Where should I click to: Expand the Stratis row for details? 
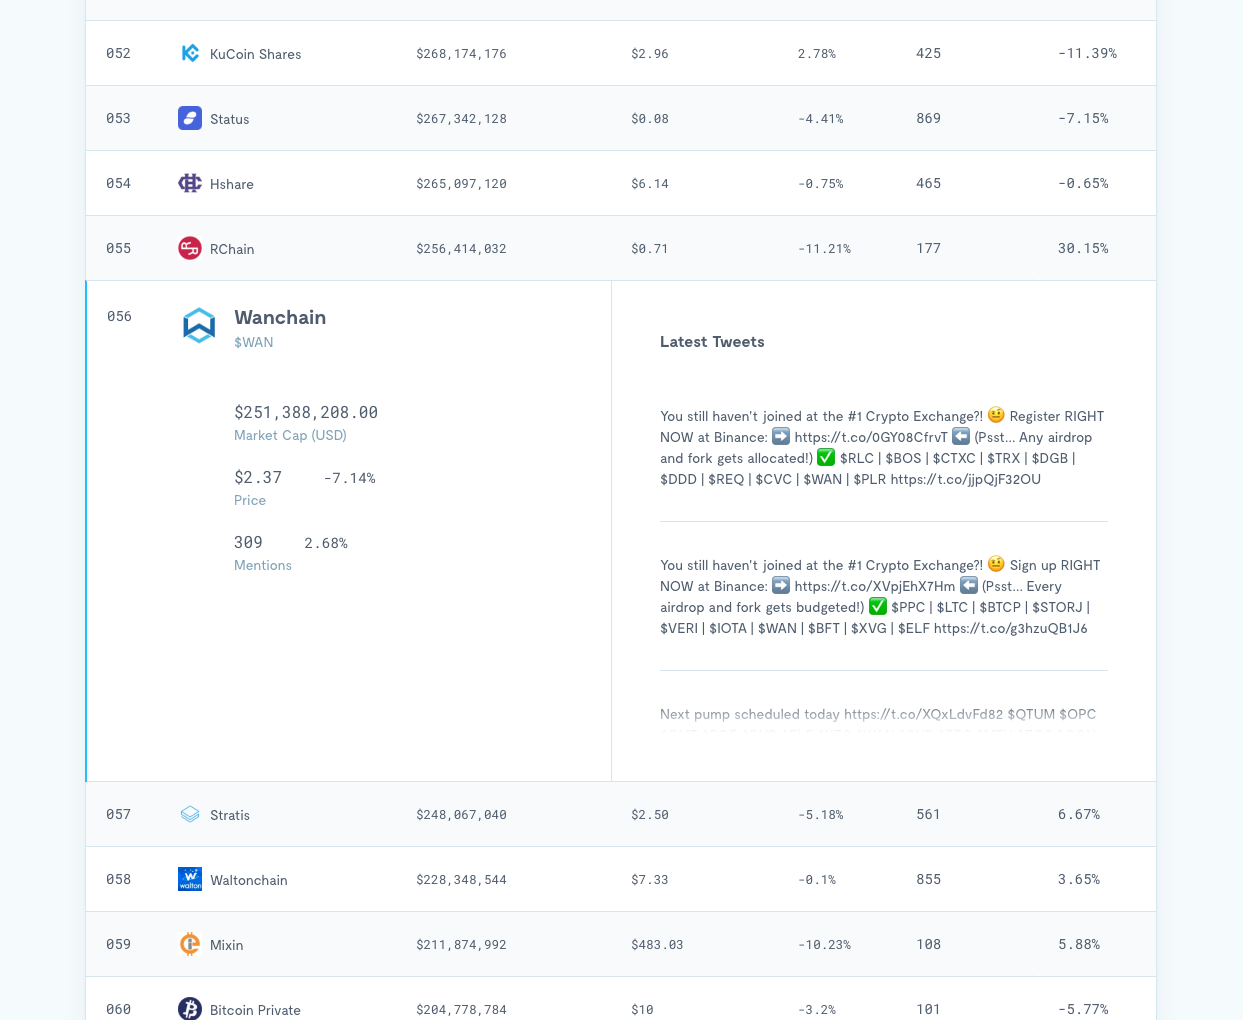620,814
